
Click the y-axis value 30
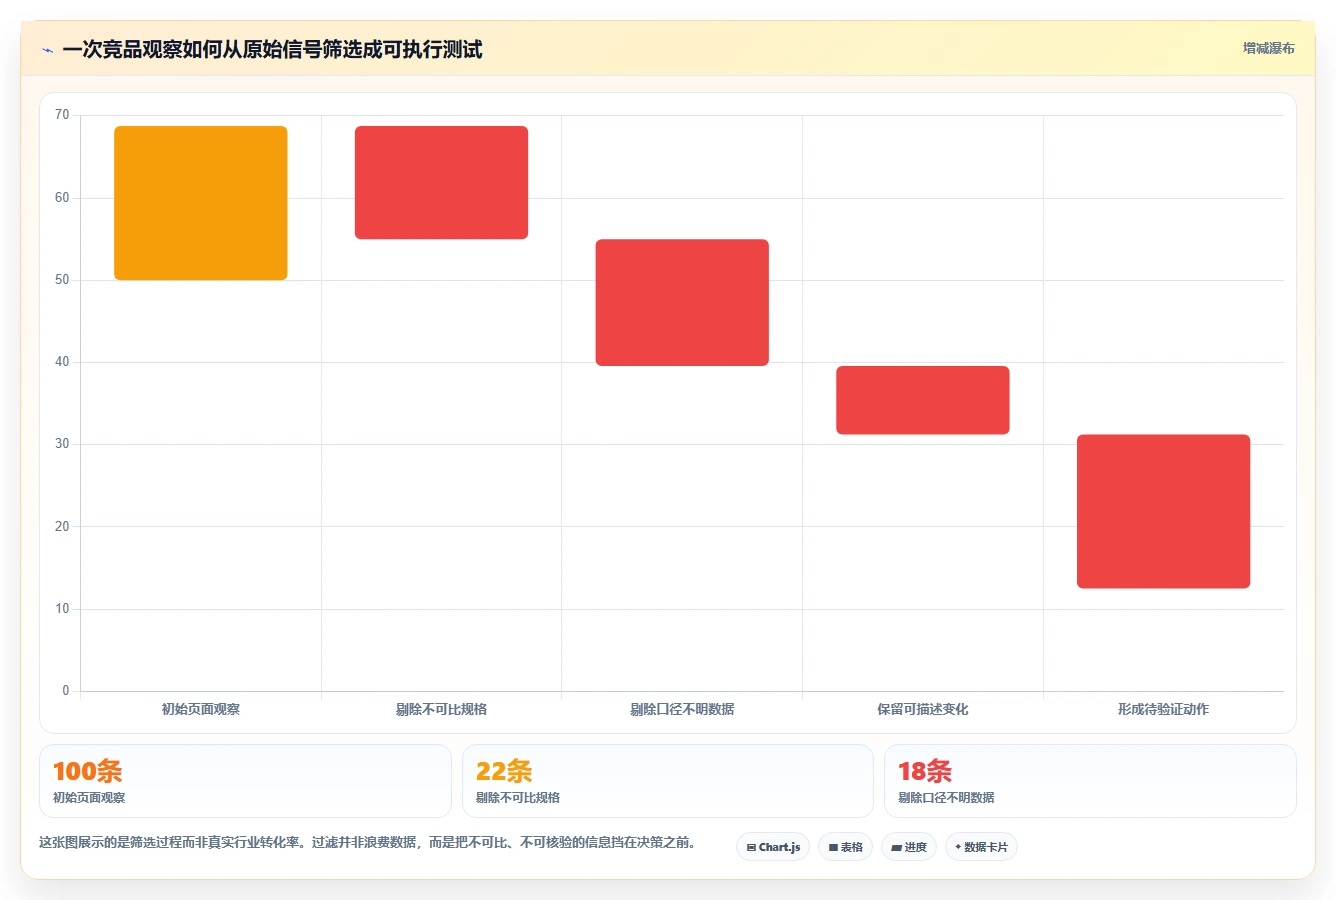62,444
